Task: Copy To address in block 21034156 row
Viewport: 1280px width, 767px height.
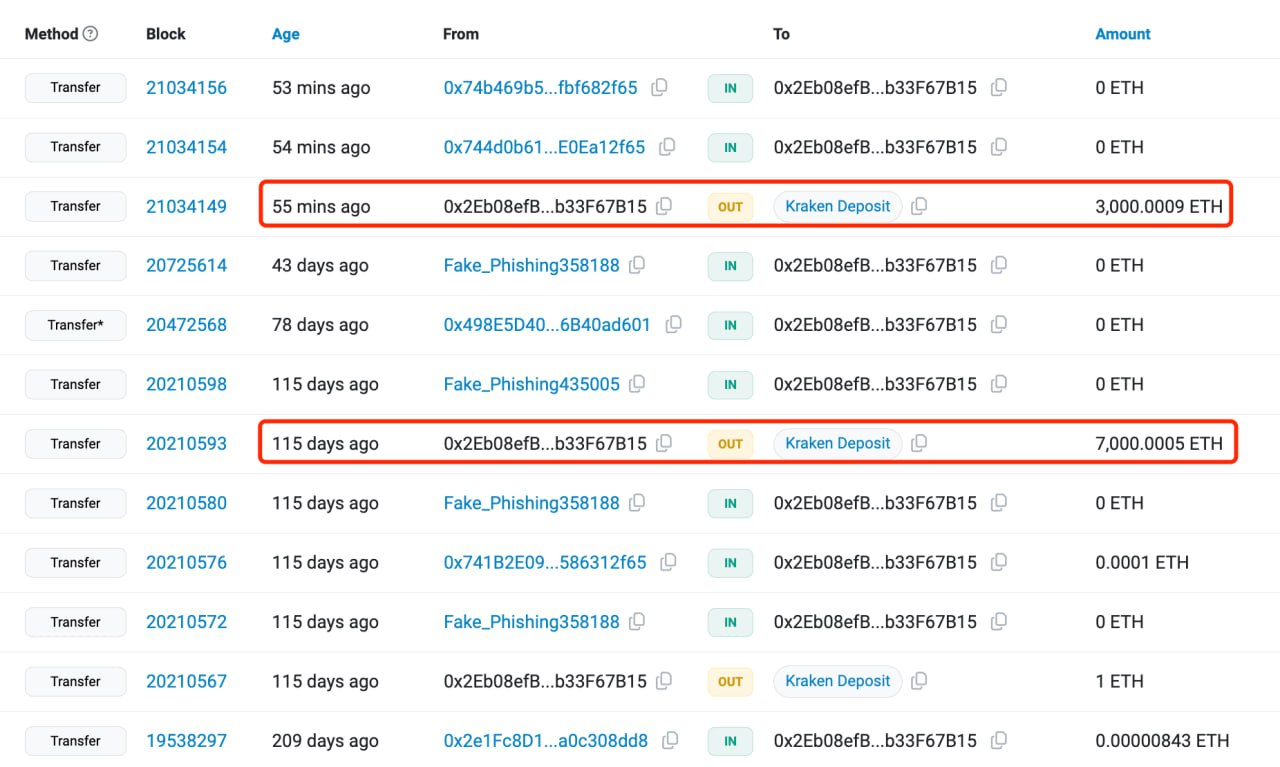Action: click(x=998, y=88)
